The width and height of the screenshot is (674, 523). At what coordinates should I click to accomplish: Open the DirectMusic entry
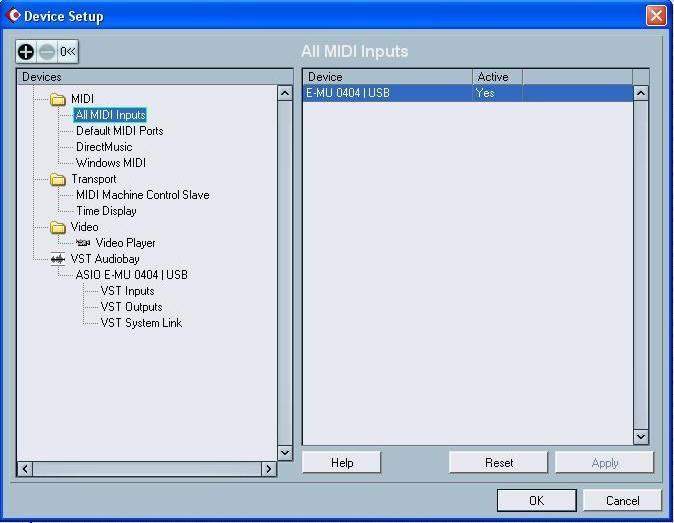coord(104,147)
